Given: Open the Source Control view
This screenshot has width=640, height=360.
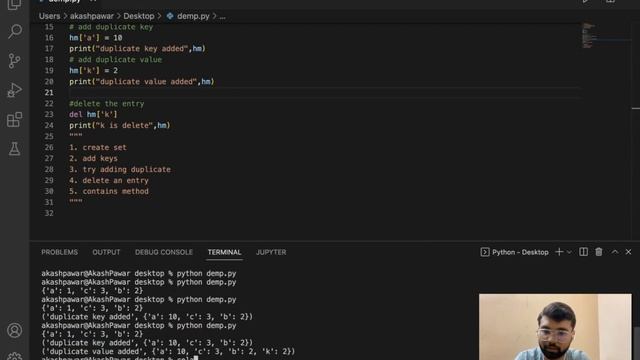Looking at the screenshot, I should pos(15,61).
